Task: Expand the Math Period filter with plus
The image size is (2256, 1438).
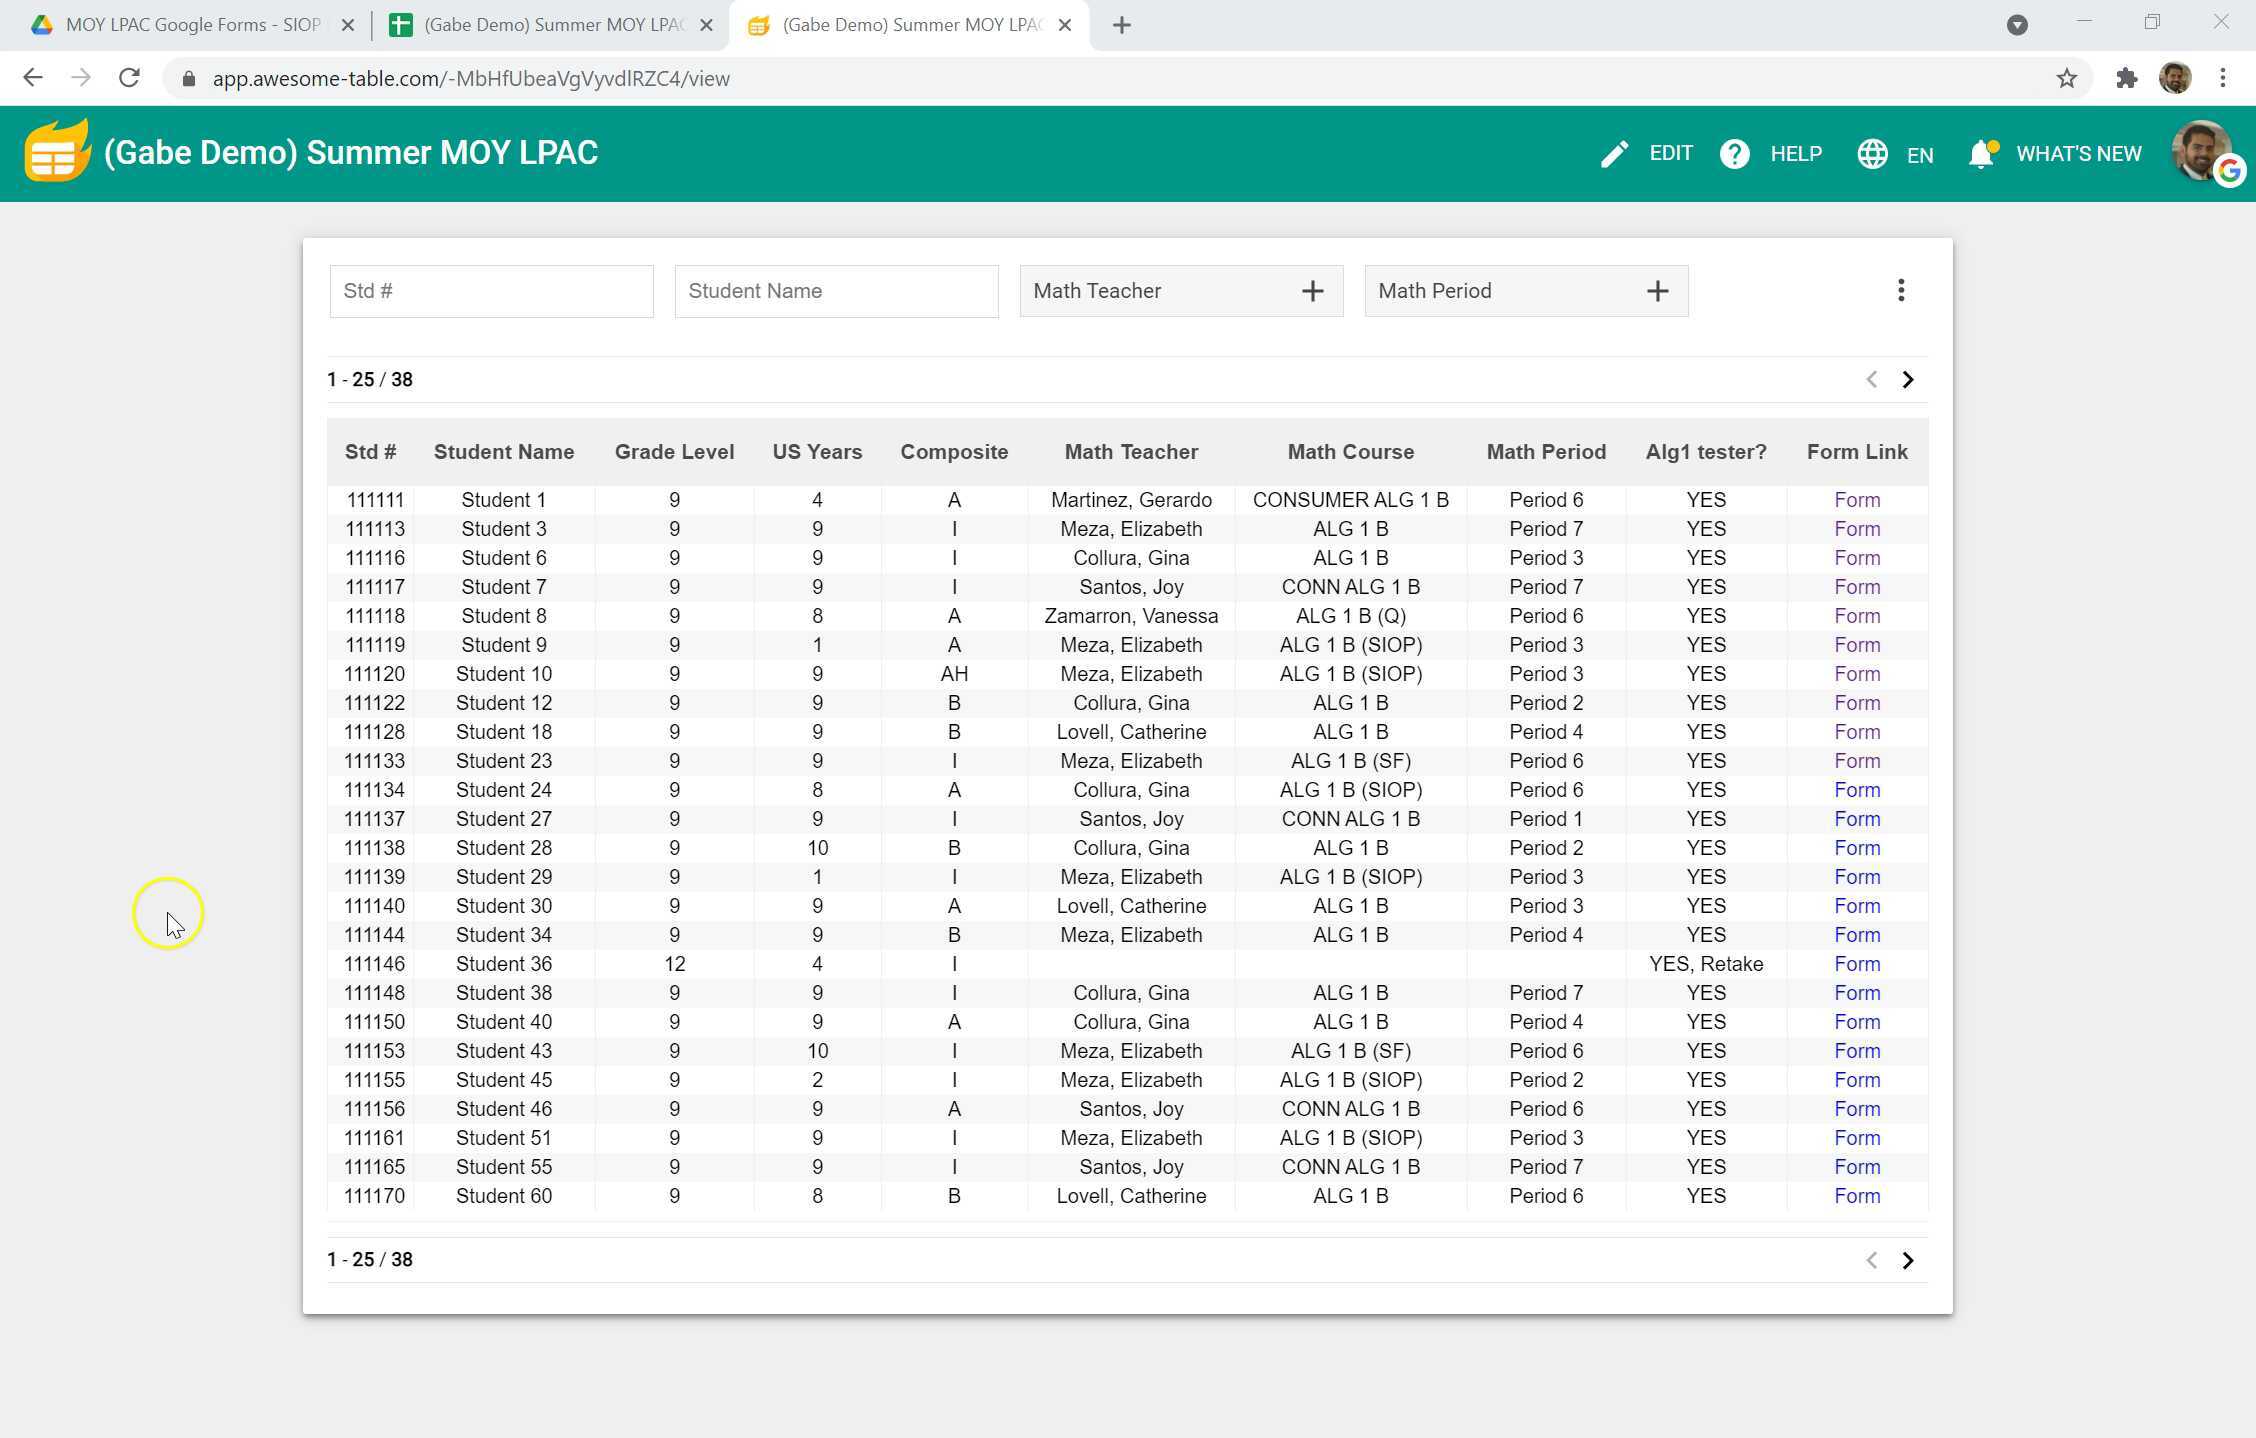Action: tap(1656, 290)
